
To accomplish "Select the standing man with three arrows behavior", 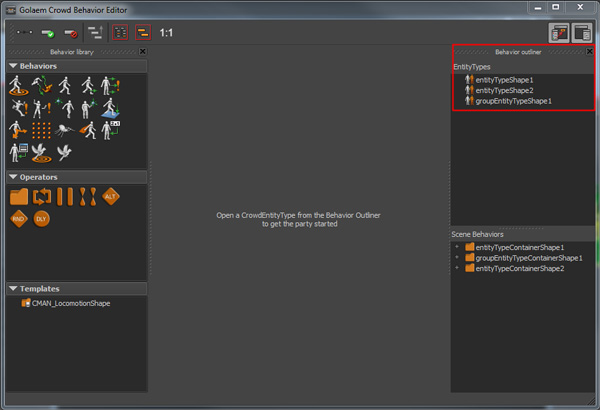I will pos(110,85).
